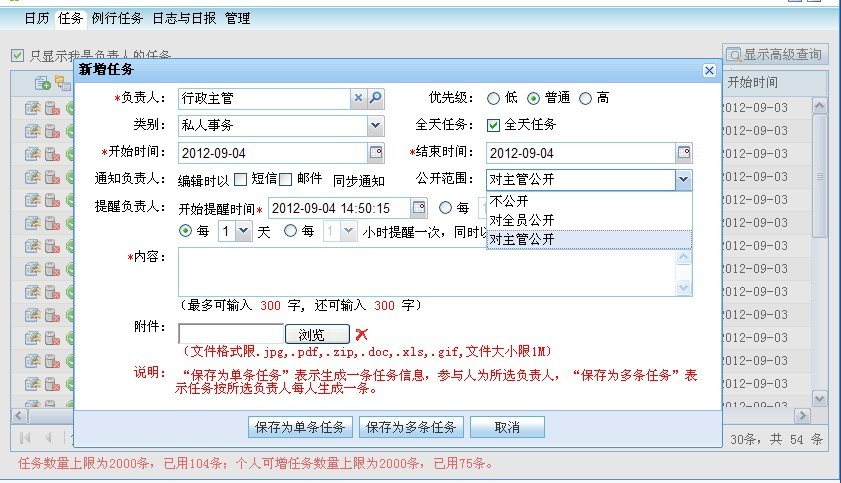
Task: Click the add task icon in grid header
Action: 42,83
